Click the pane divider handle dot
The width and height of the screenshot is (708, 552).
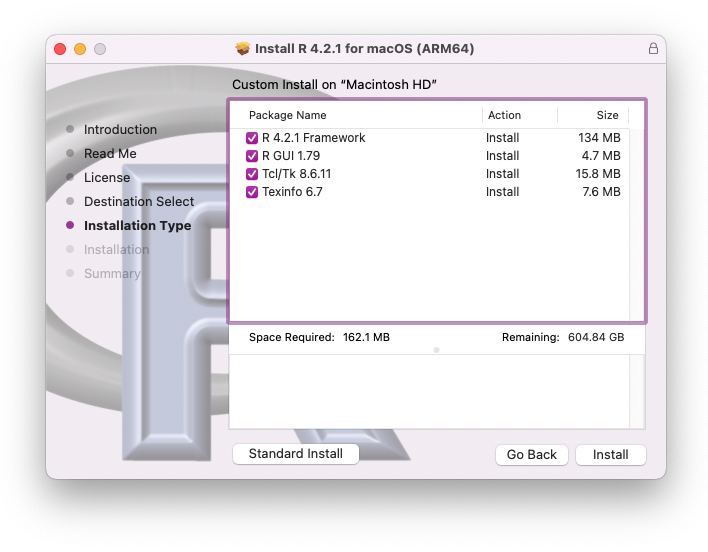pyautogui.click(x=436, y=350)
